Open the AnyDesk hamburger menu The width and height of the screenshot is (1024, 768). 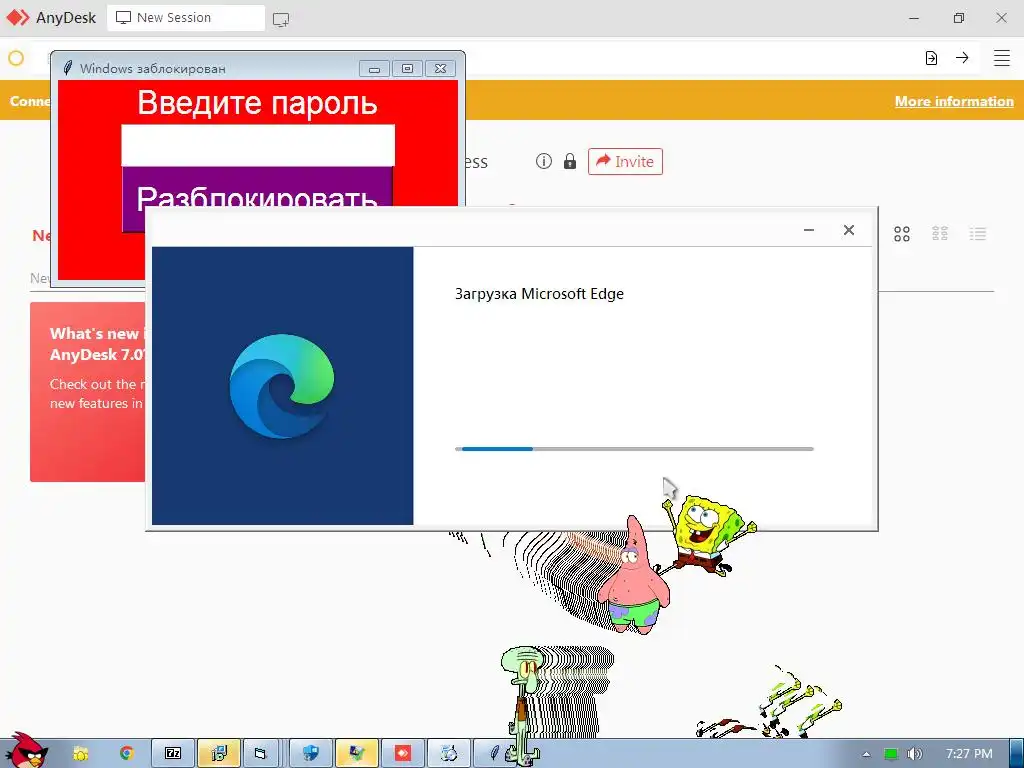1002,58
